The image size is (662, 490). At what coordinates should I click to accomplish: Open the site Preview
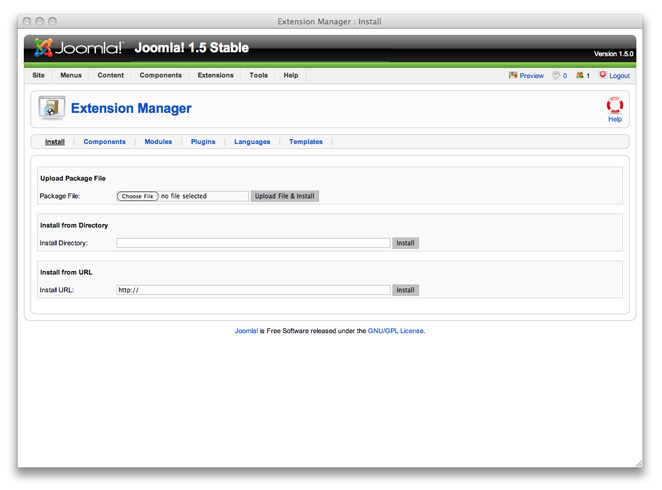pos(526,75)
